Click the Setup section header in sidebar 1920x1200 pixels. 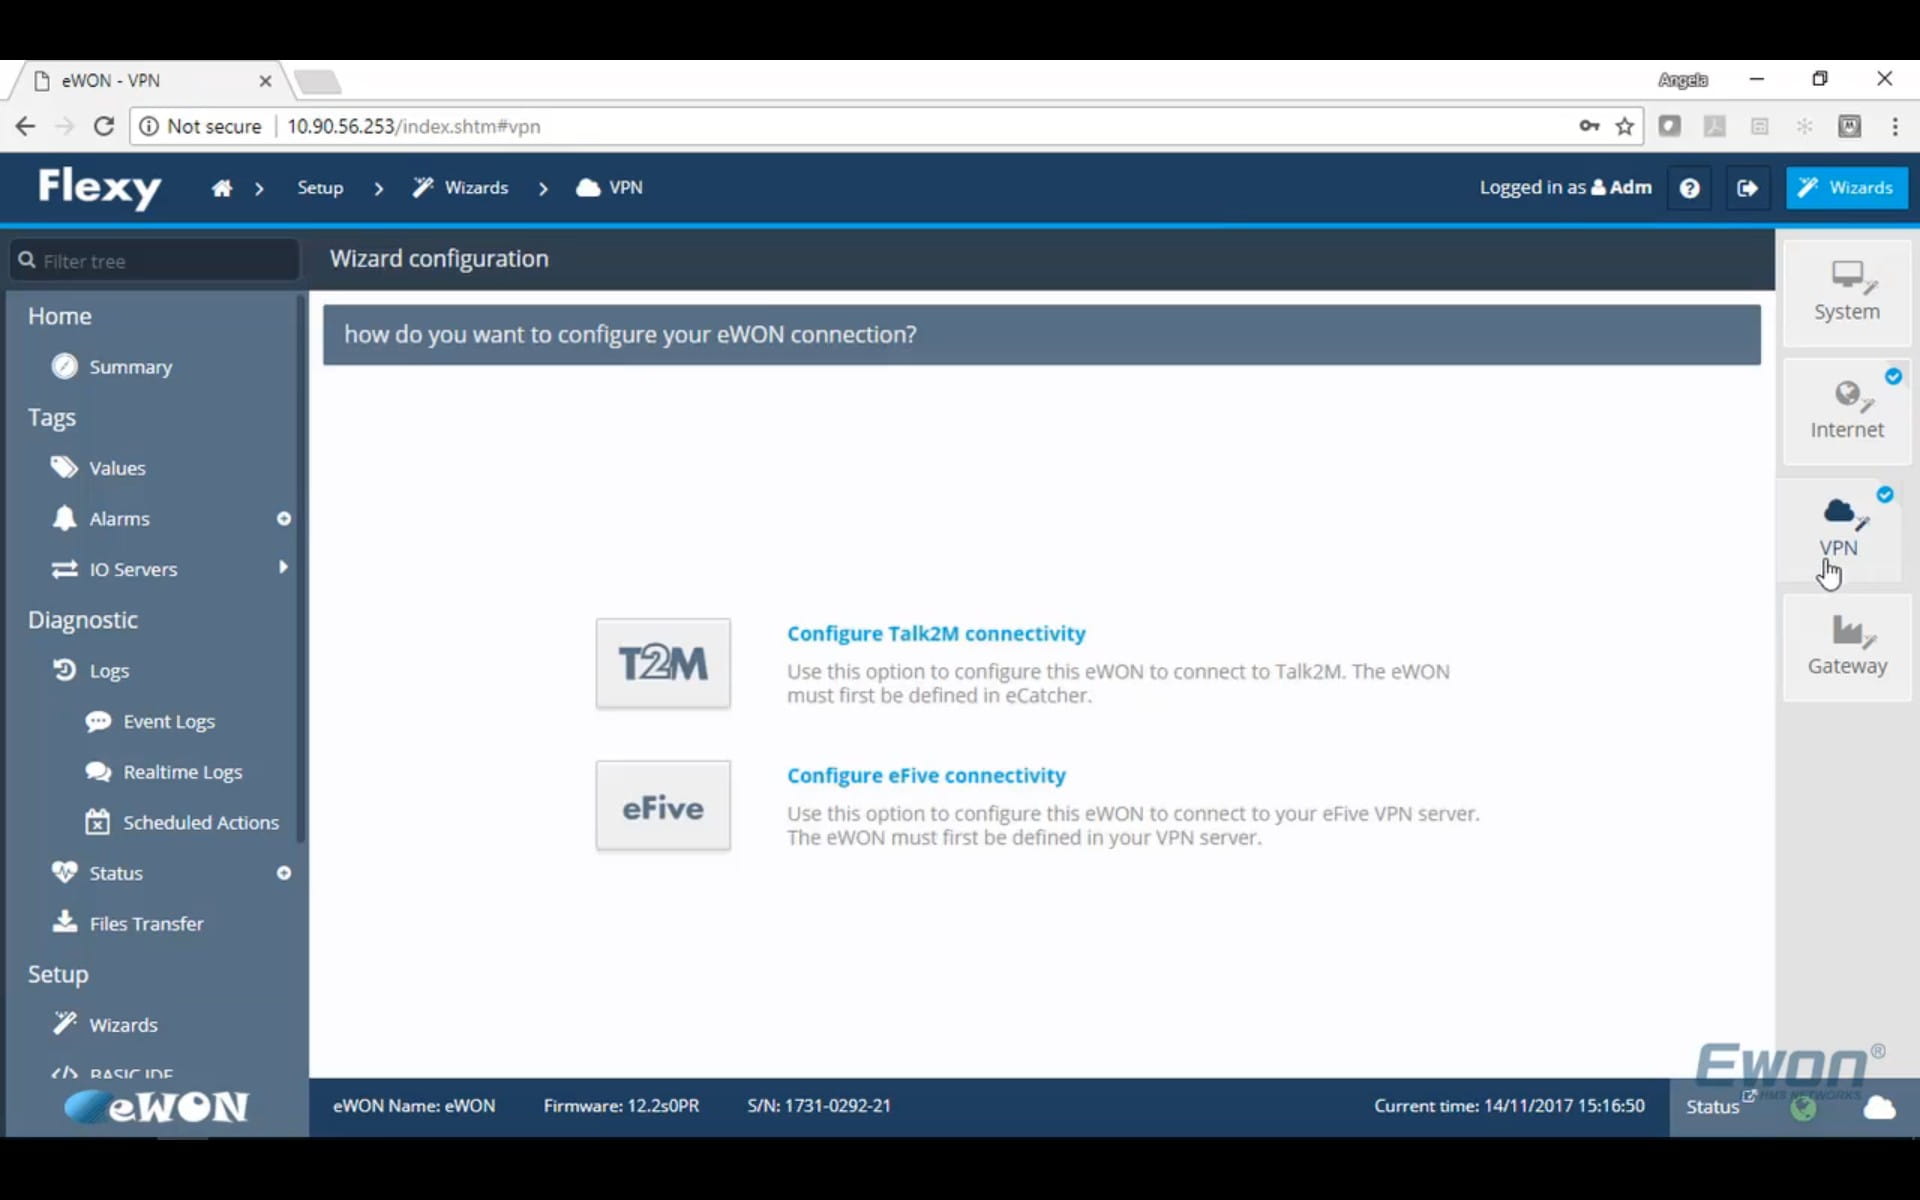58,974
